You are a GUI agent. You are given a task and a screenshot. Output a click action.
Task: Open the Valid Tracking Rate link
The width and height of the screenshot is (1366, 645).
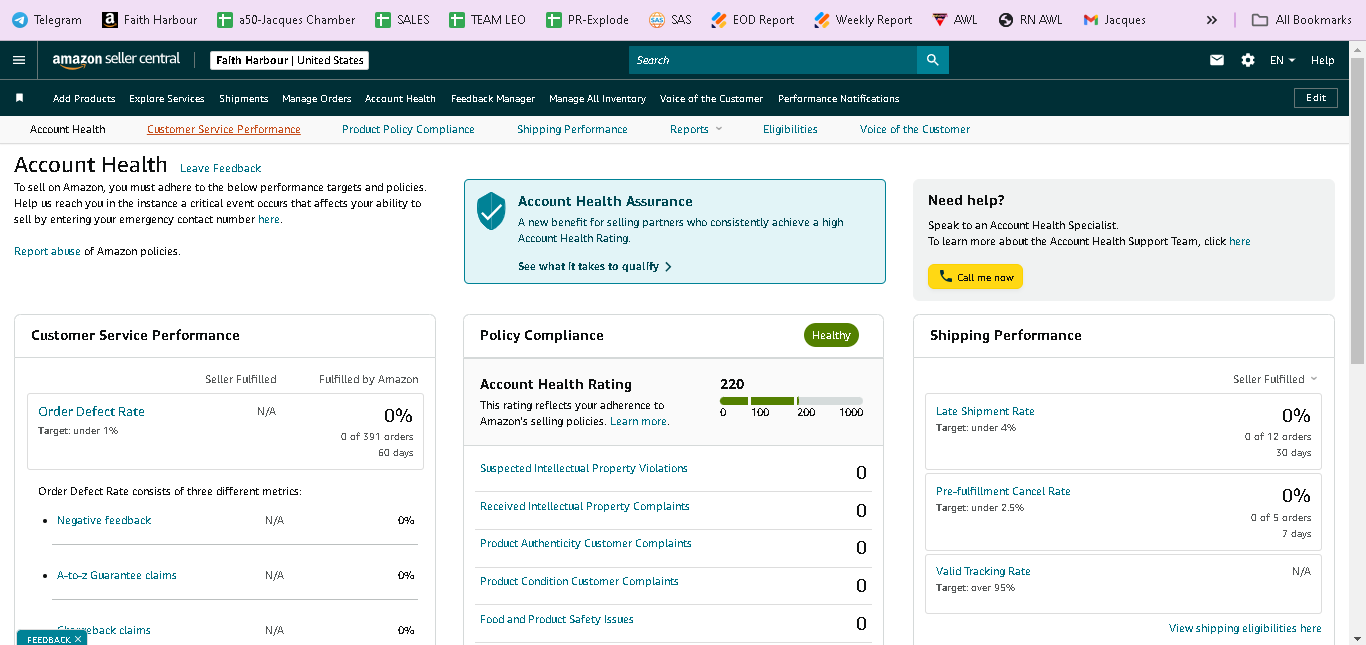click(983, 571)
